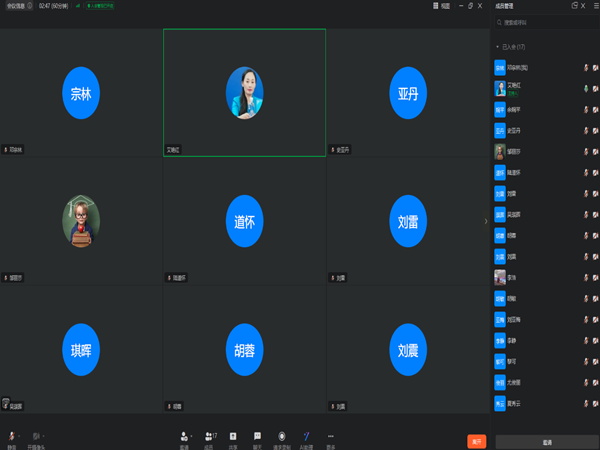Toggle microphone for 秀云 row in members list
Viewport: 600px width, 450px height.
pyautogui.click(x=586, y=403)
